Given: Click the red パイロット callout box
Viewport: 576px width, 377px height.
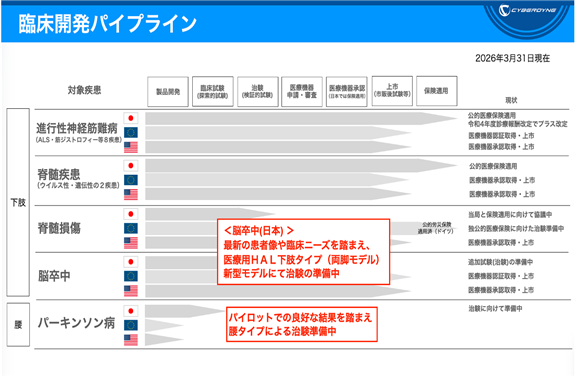Looking at the screenshot, I should pyautogui.click(x=302, y=324).
